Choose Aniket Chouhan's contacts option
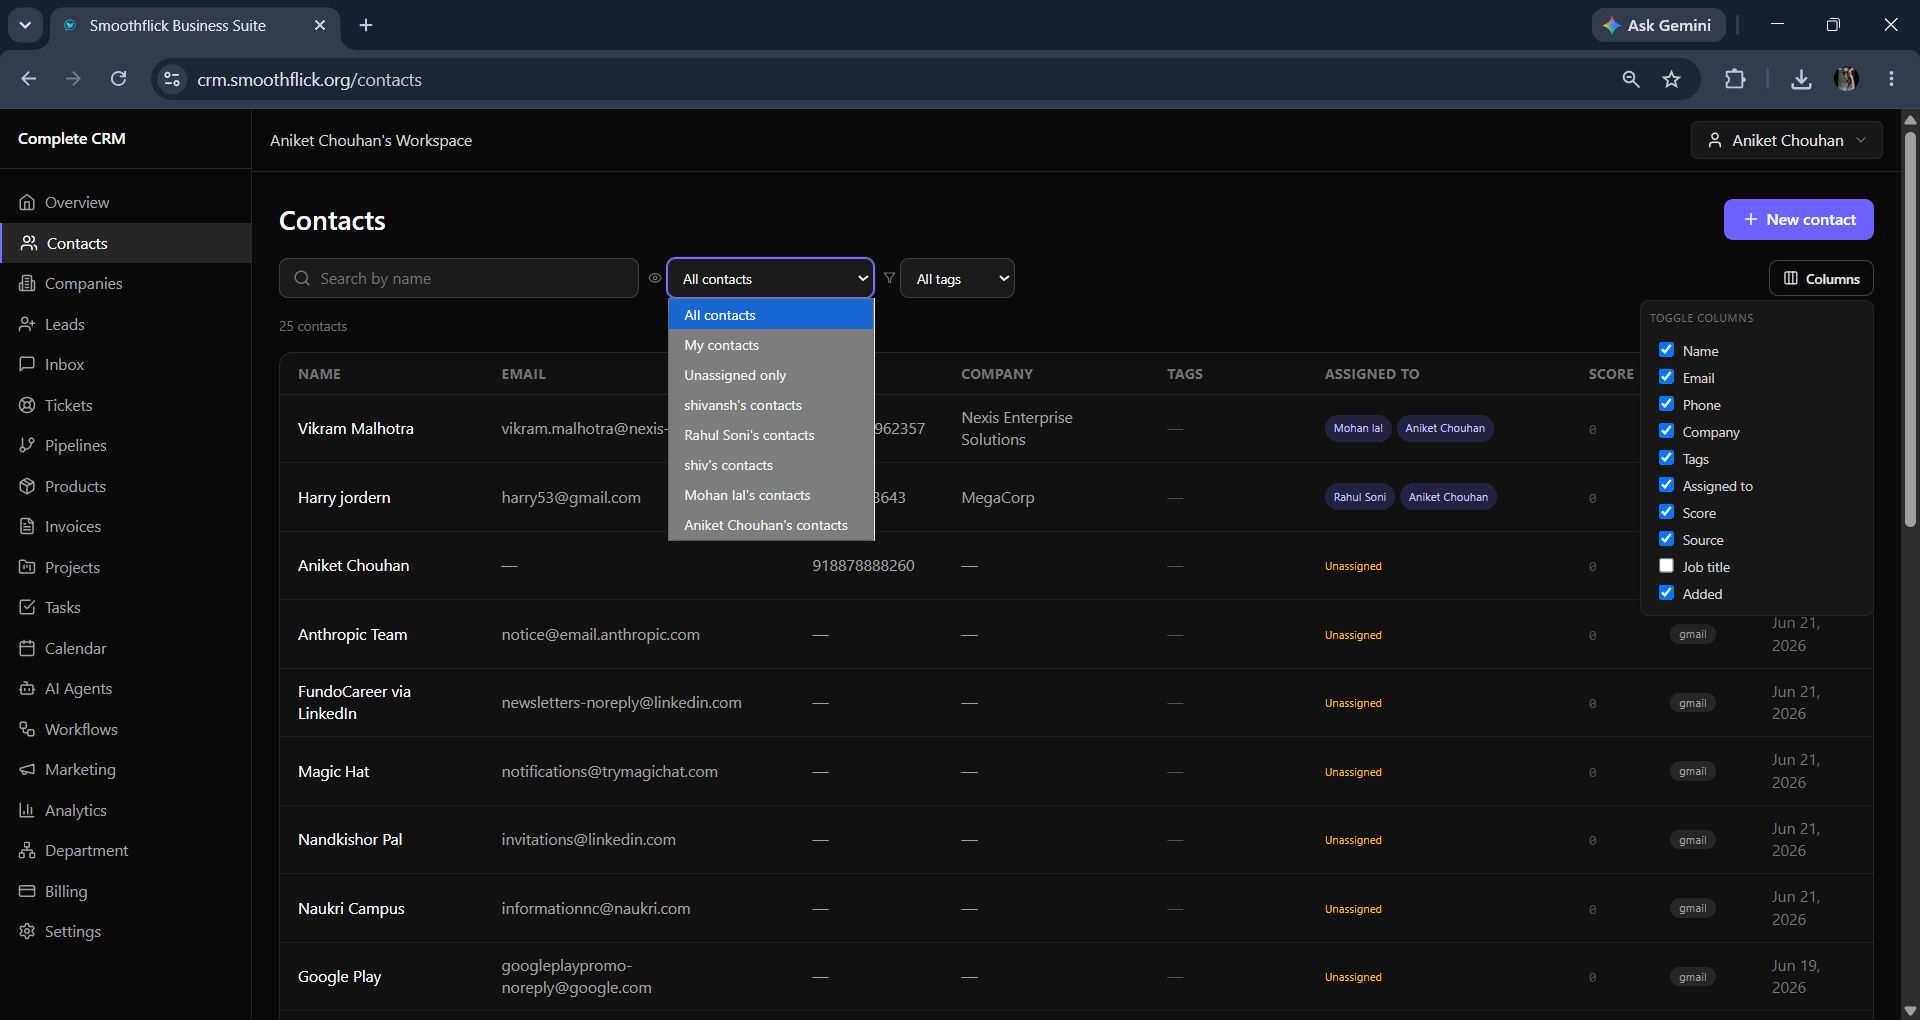The width and height of the screenshot is (1920, 1020). [771, 525]
